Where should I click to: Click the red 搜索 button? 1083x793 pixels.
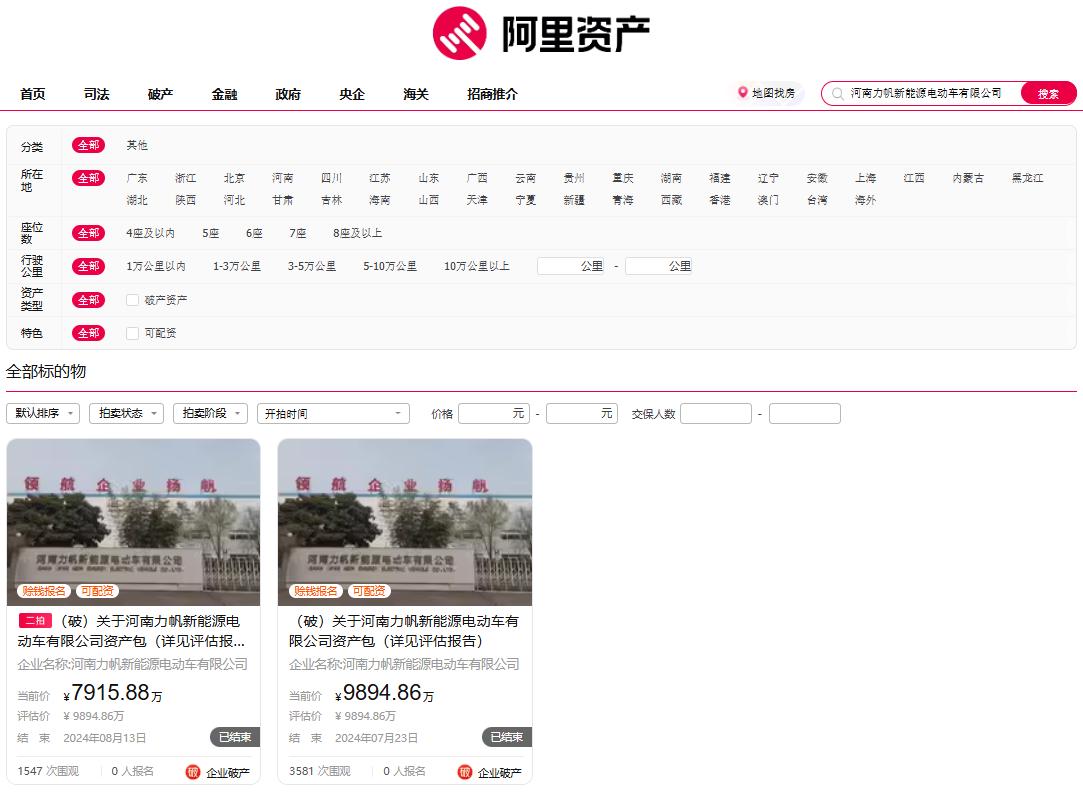1048,93
